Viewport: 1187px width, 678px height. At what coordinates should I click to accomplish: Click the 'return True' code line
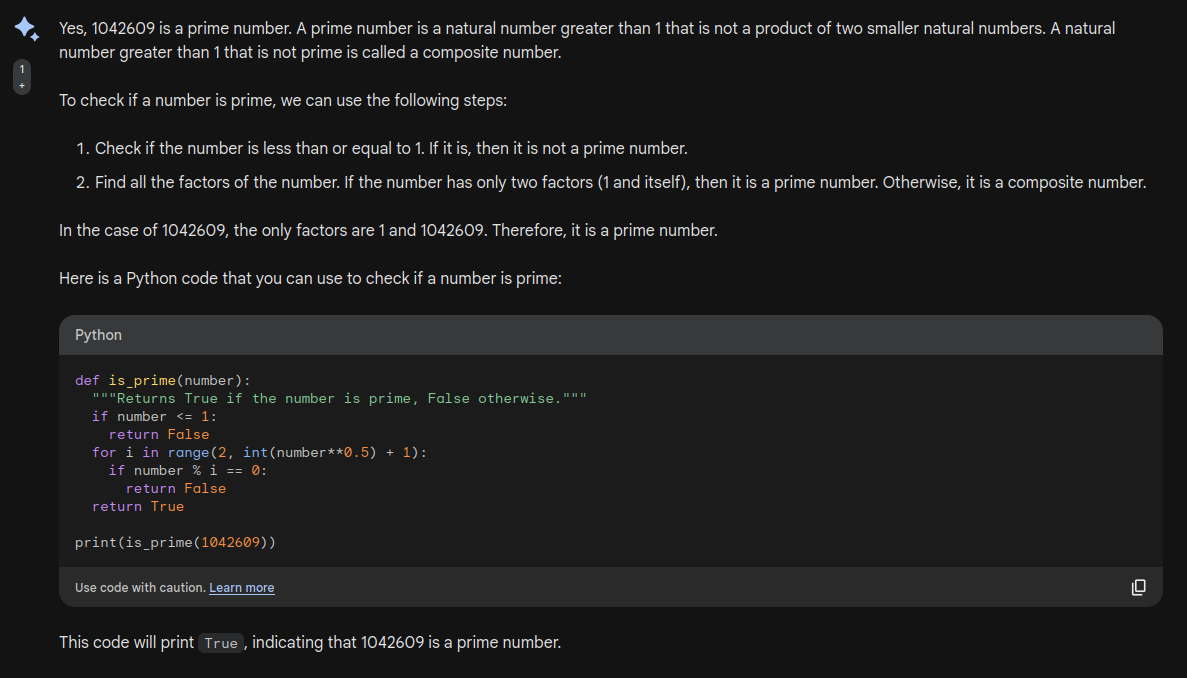[138, 507]
